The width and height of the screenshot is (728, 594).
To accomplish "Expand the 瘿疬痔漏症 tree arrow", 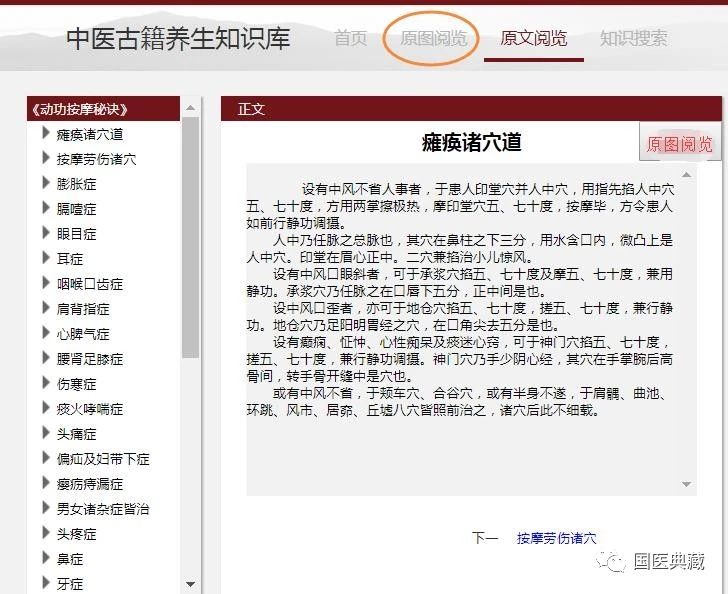I will 46,483.
